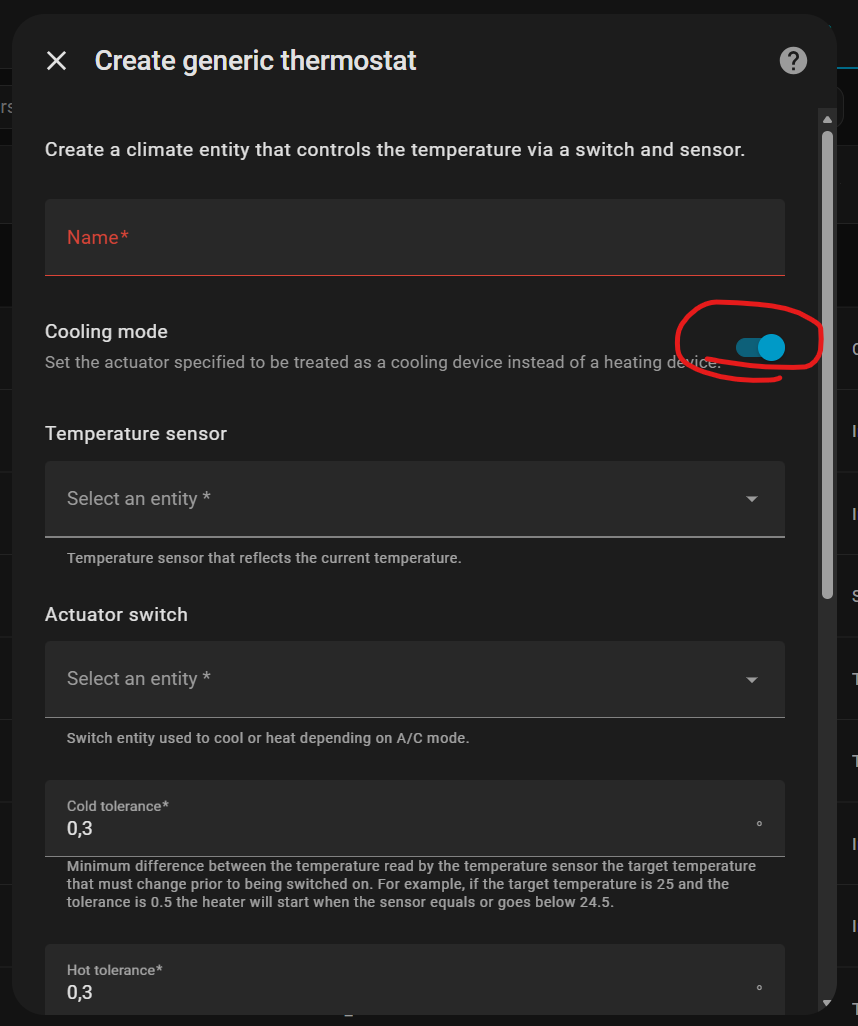Click the scrollbar up arrow

pyautogui.click(x=827, y=120)
